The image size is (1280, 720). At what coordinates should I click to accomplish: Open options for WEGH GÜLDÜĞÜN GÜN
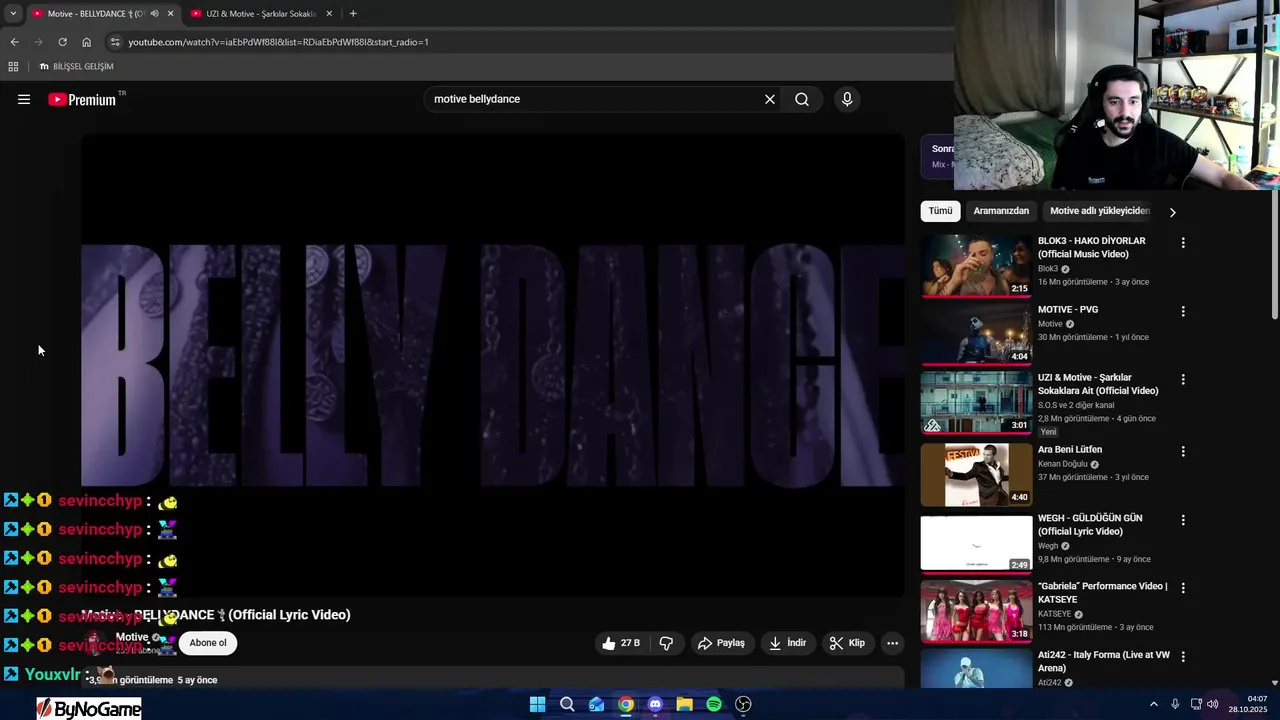click(x=1183, y=520)
